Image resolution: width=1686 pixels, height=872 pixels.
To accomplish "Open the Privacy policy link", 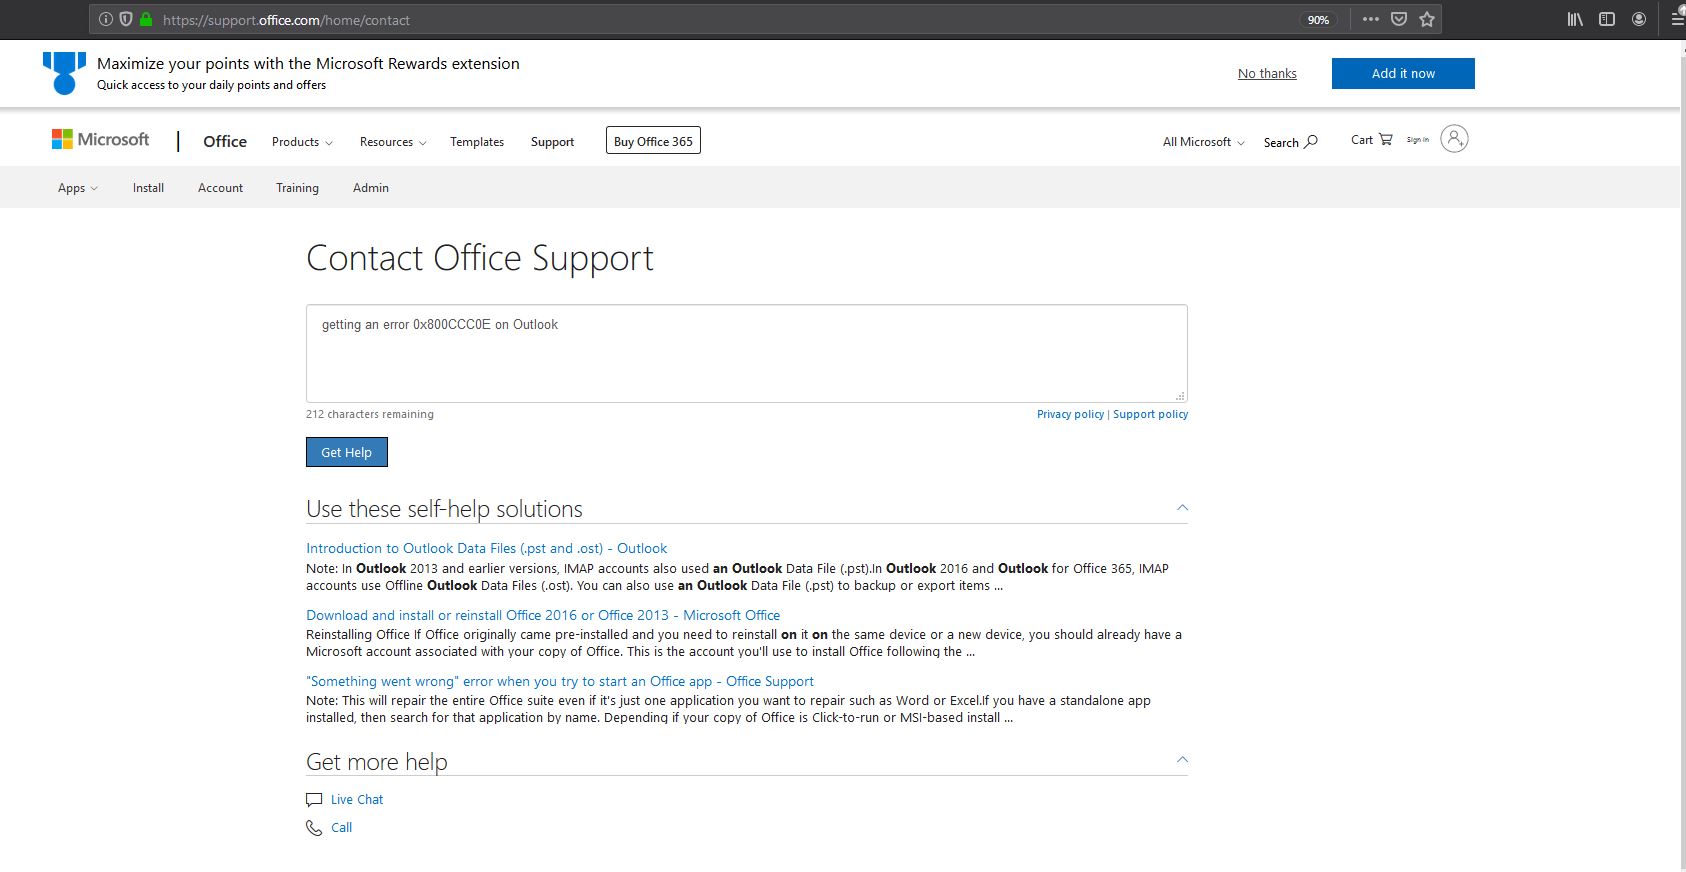I will [x=1070, y=414].
